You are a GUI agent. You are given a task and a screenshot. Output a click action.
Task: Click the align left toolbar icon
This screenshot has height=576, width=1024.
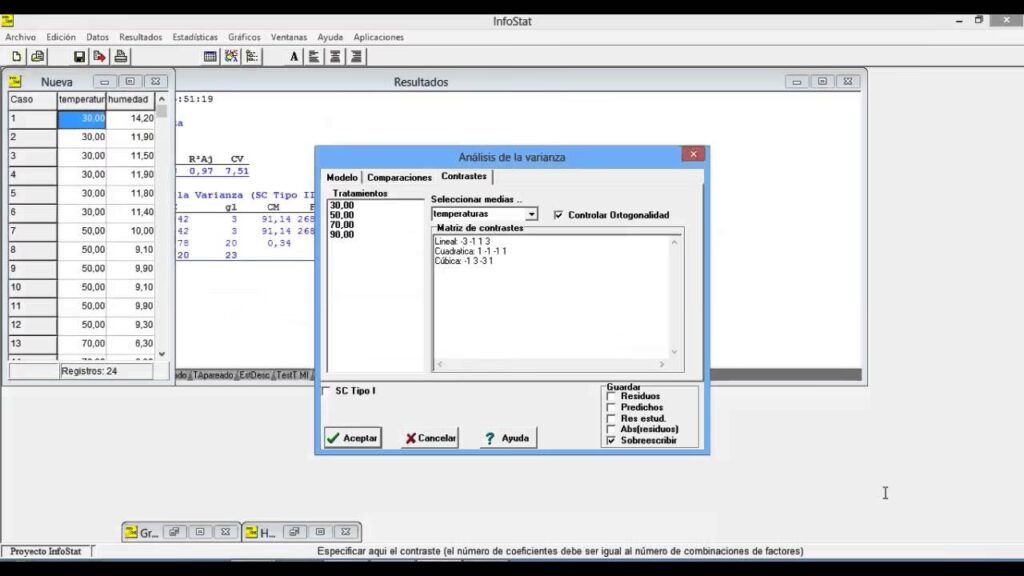click(314, 57)
